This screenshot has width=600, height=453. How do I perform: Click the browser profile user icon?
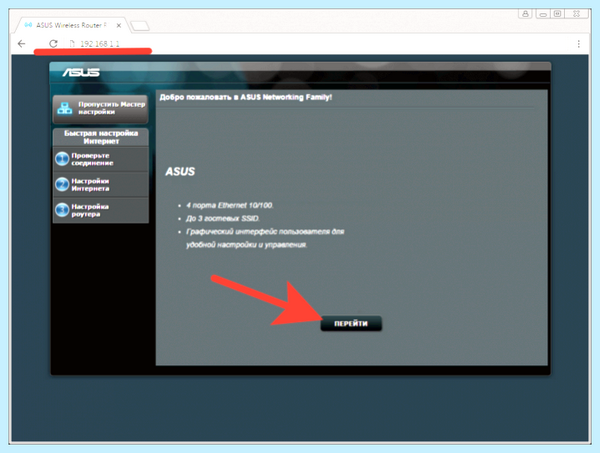click(x=525, y=14)
